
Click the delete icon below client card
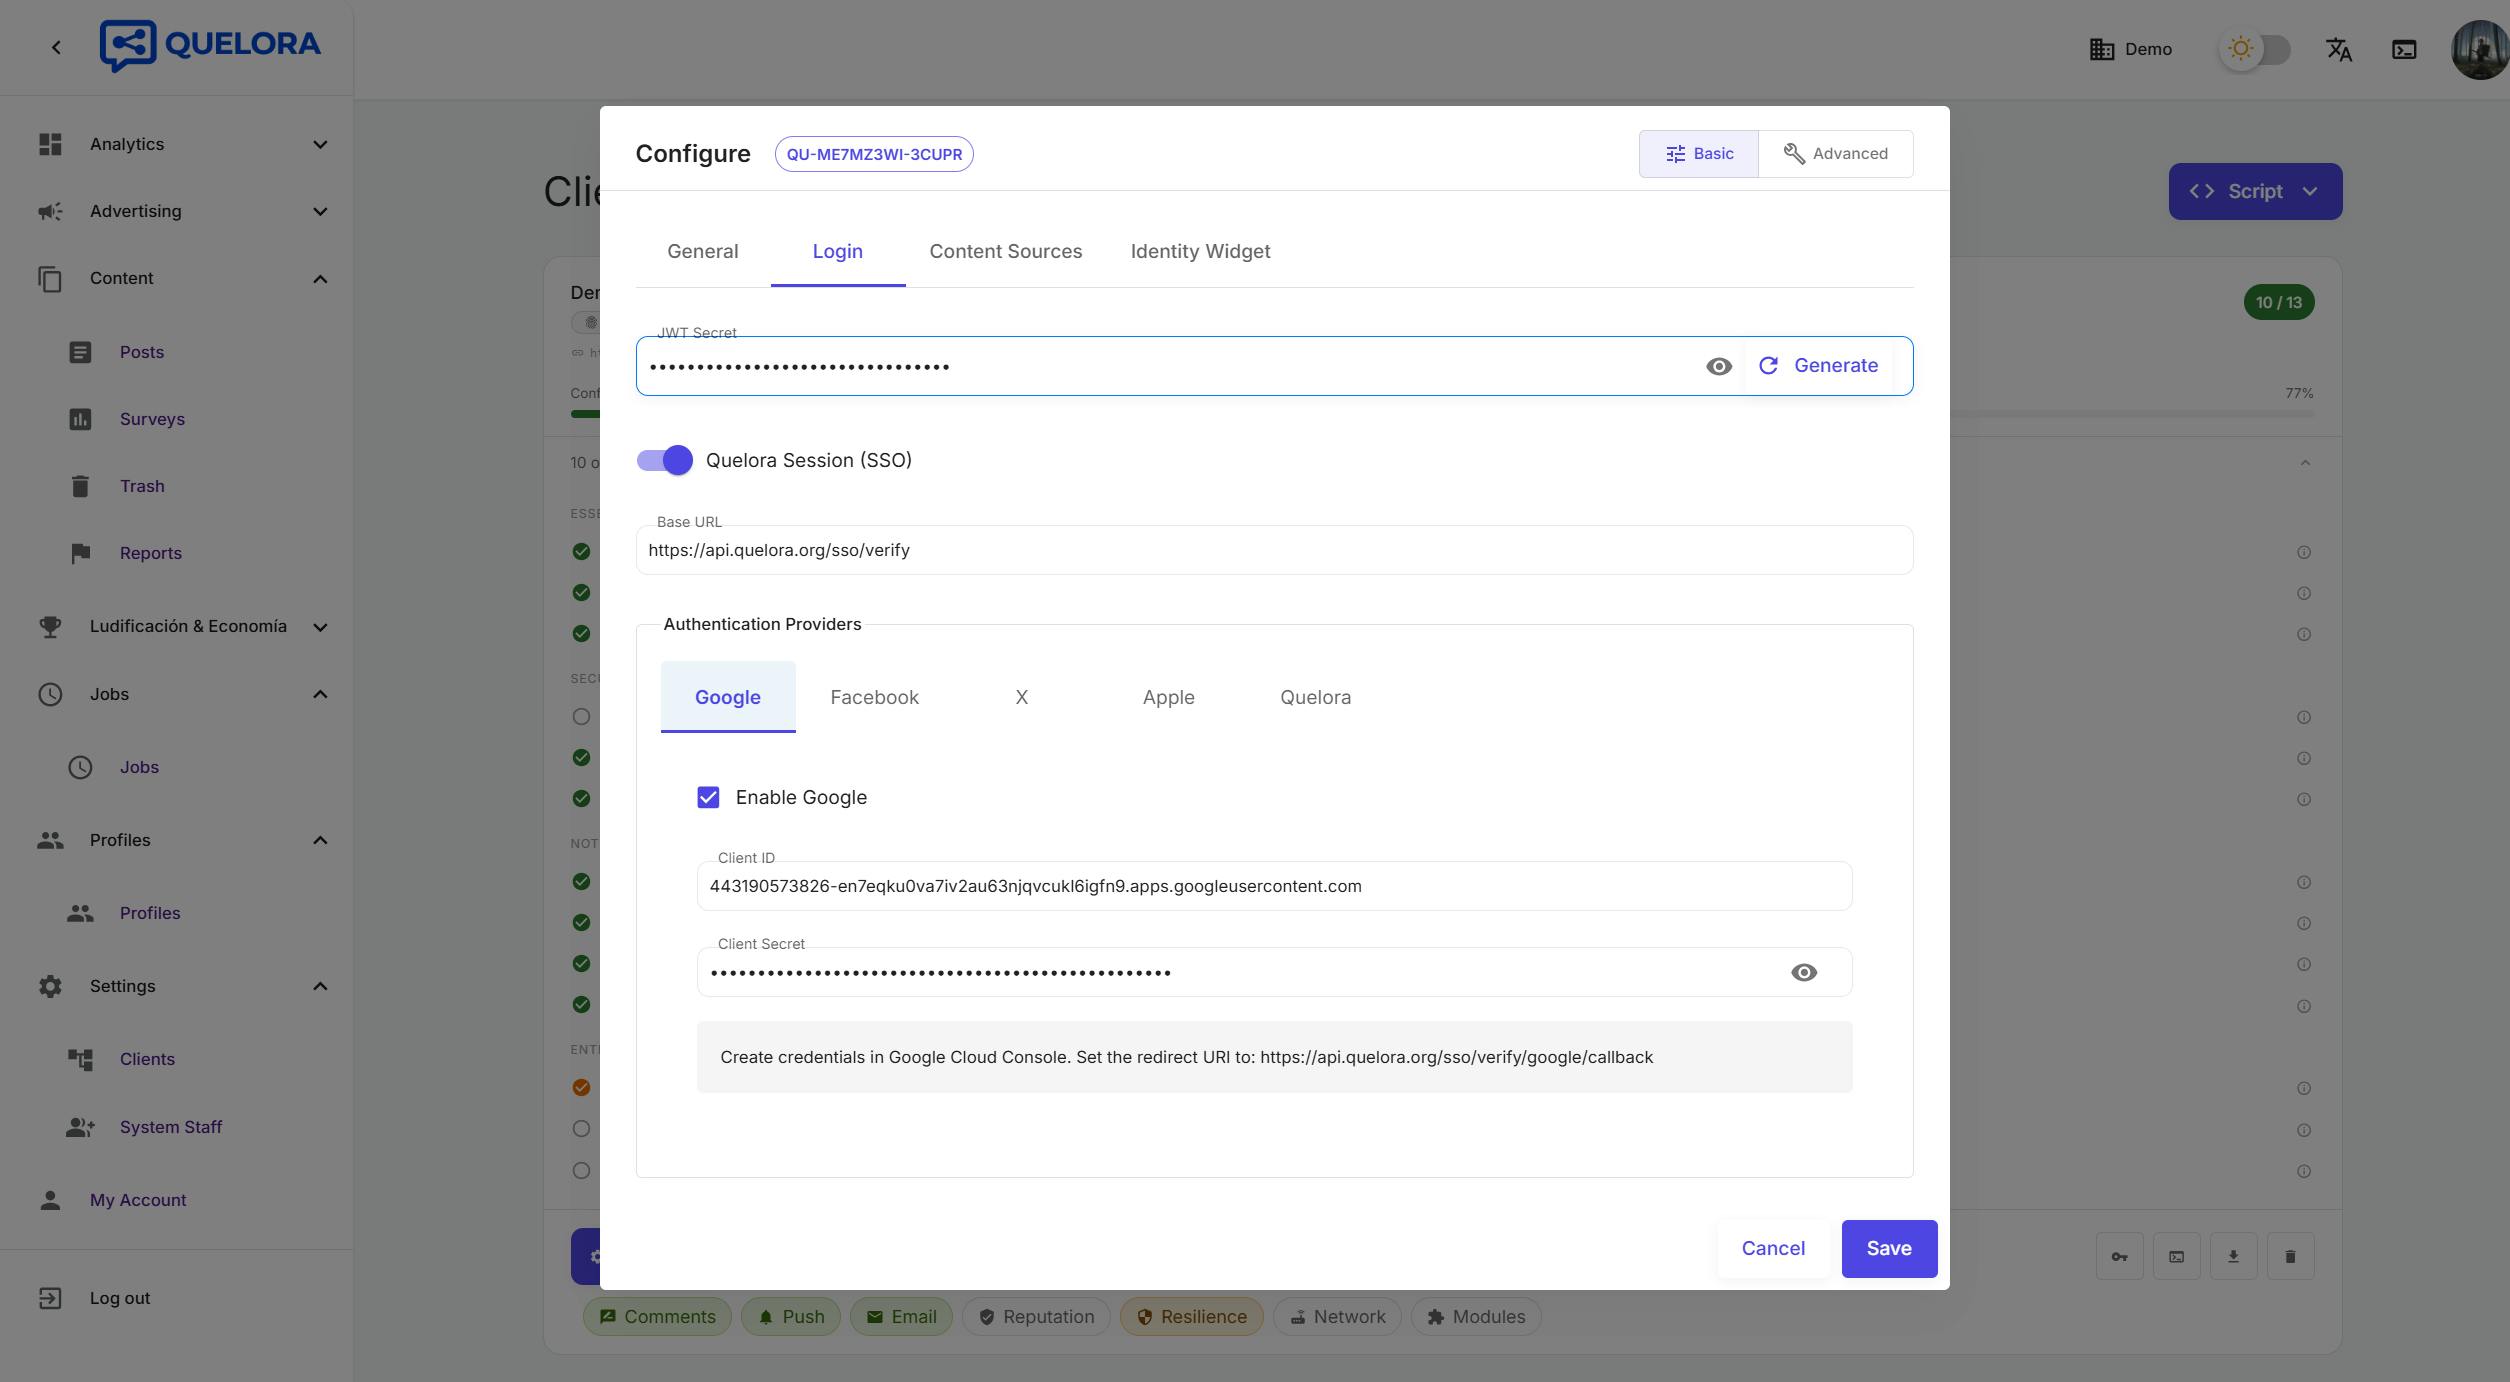point(2290,1256)
